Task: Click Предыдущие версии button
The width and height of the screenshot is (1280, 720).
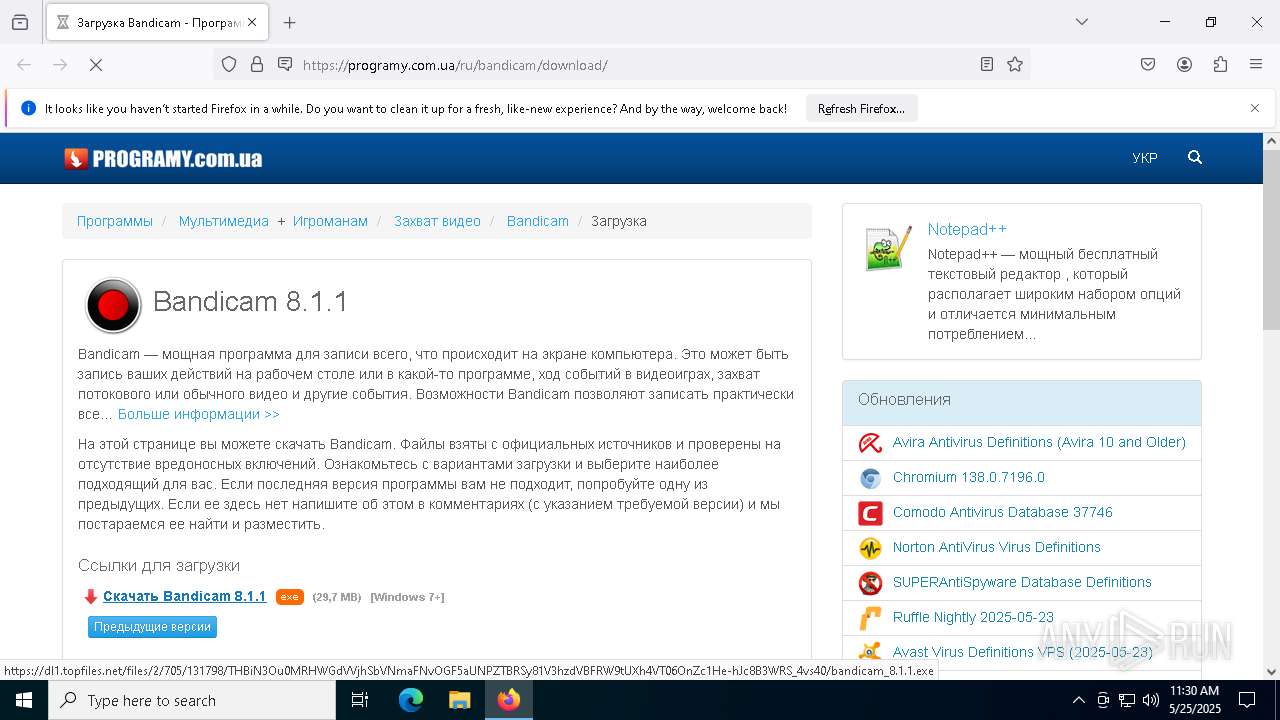Action: (153, 627)
